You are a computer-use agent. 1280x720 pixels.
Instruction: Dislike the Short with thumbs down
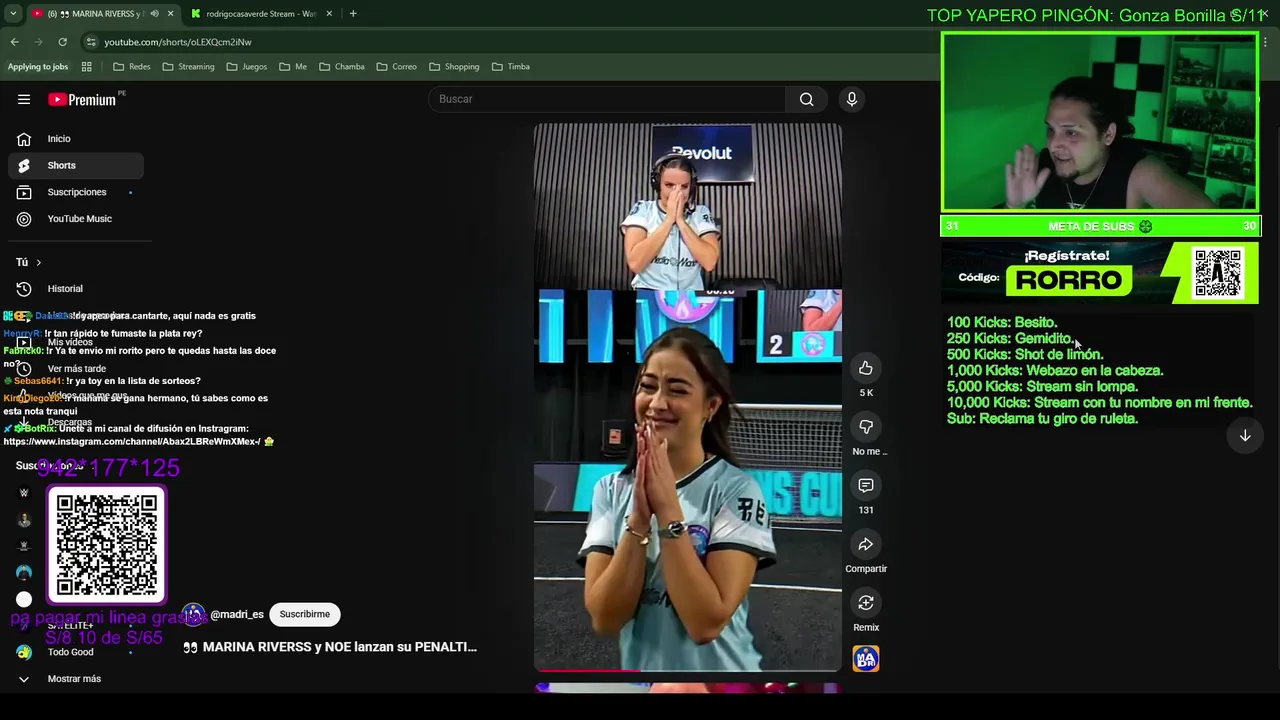coord(866,427)
